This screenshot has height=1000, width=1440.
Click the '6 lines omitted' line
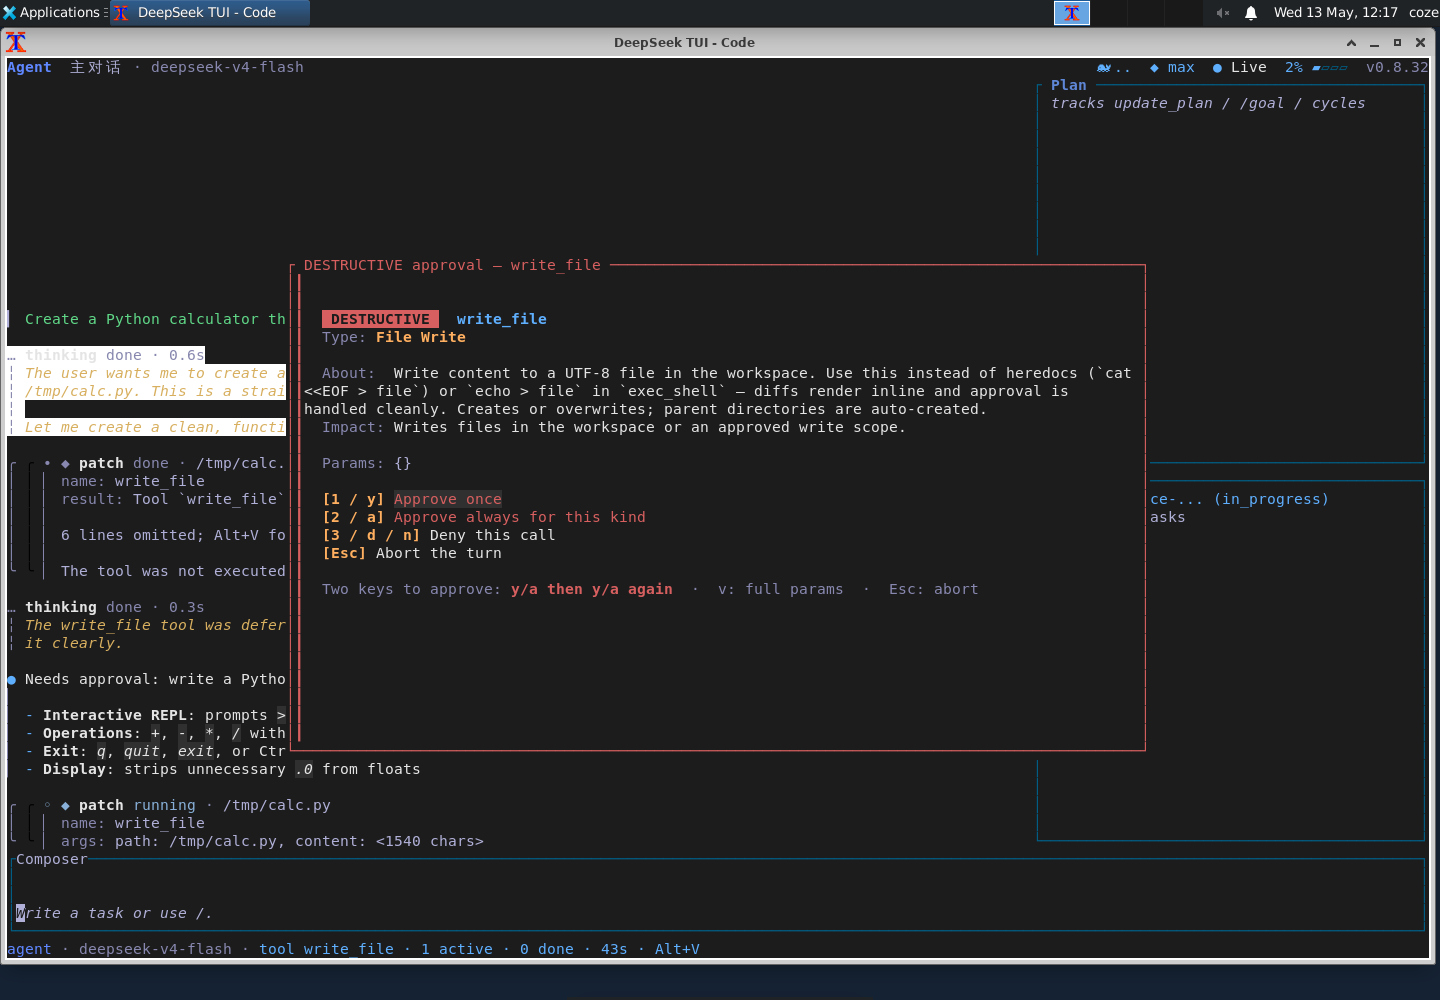(x=173, y=535)
